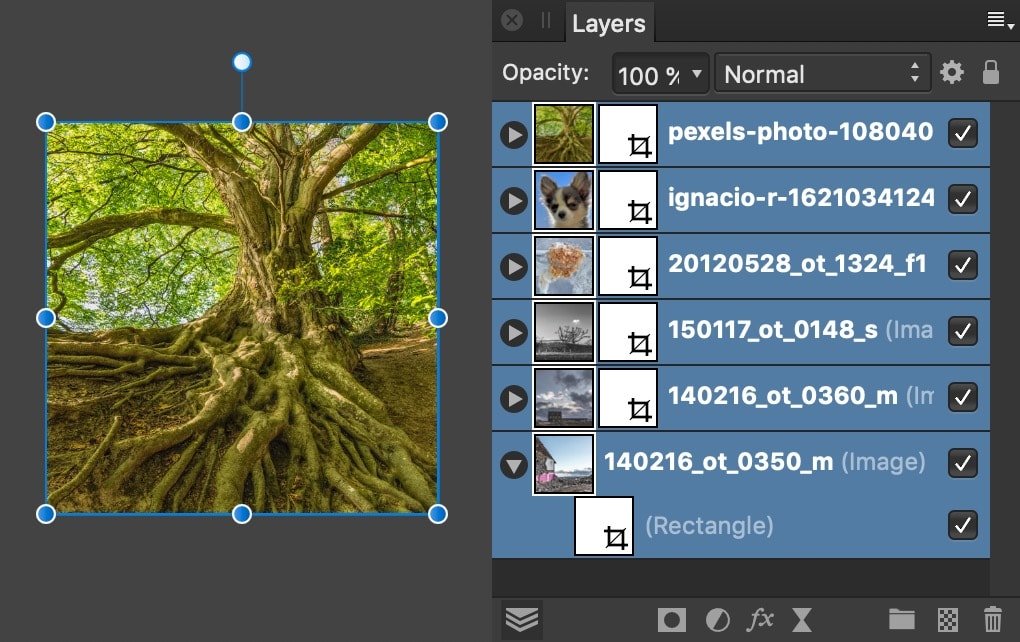Create a new pixel layer
Screen dimensions: 1020x642
(x=948, y=620)
